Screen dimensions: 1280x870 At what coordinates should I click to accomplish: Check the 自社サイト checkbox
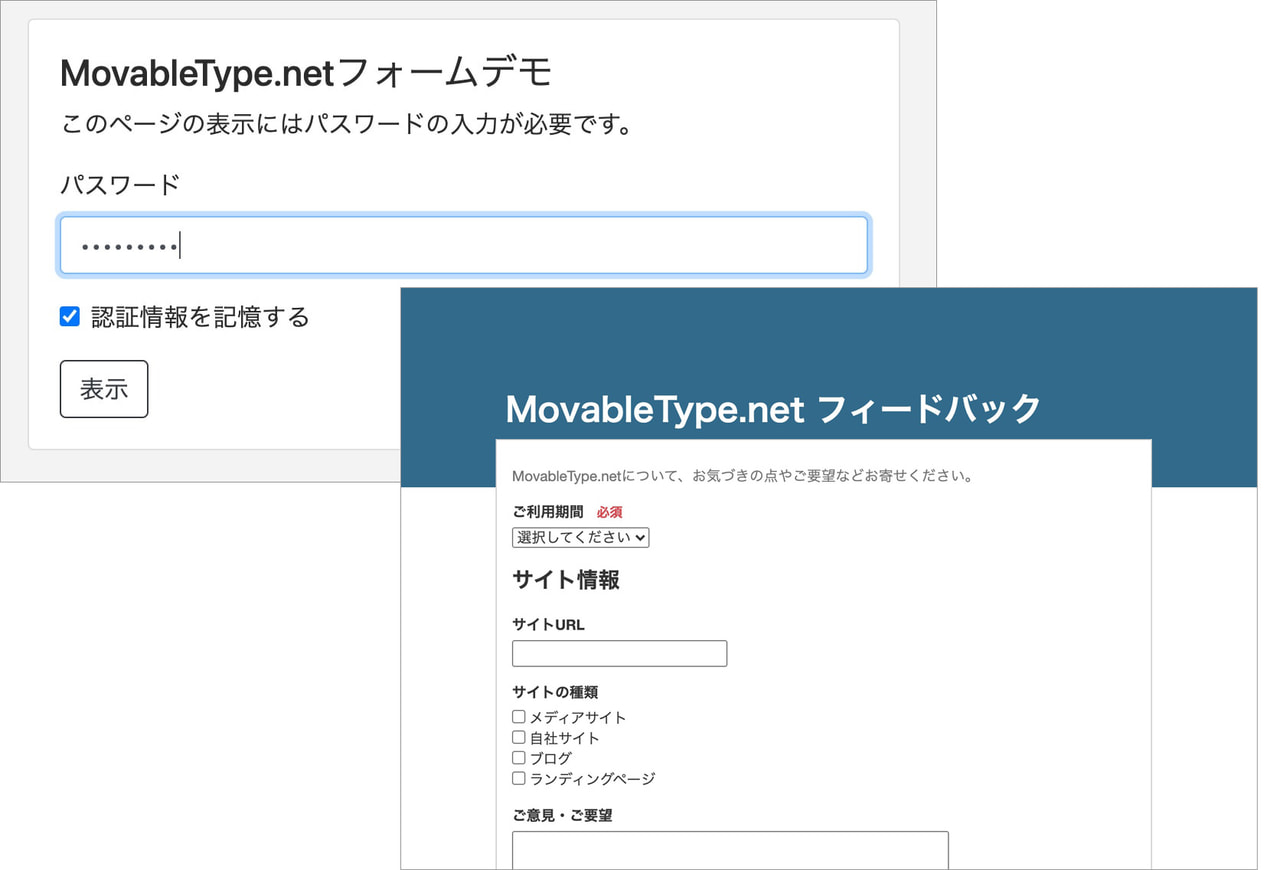tap(519, 738)
